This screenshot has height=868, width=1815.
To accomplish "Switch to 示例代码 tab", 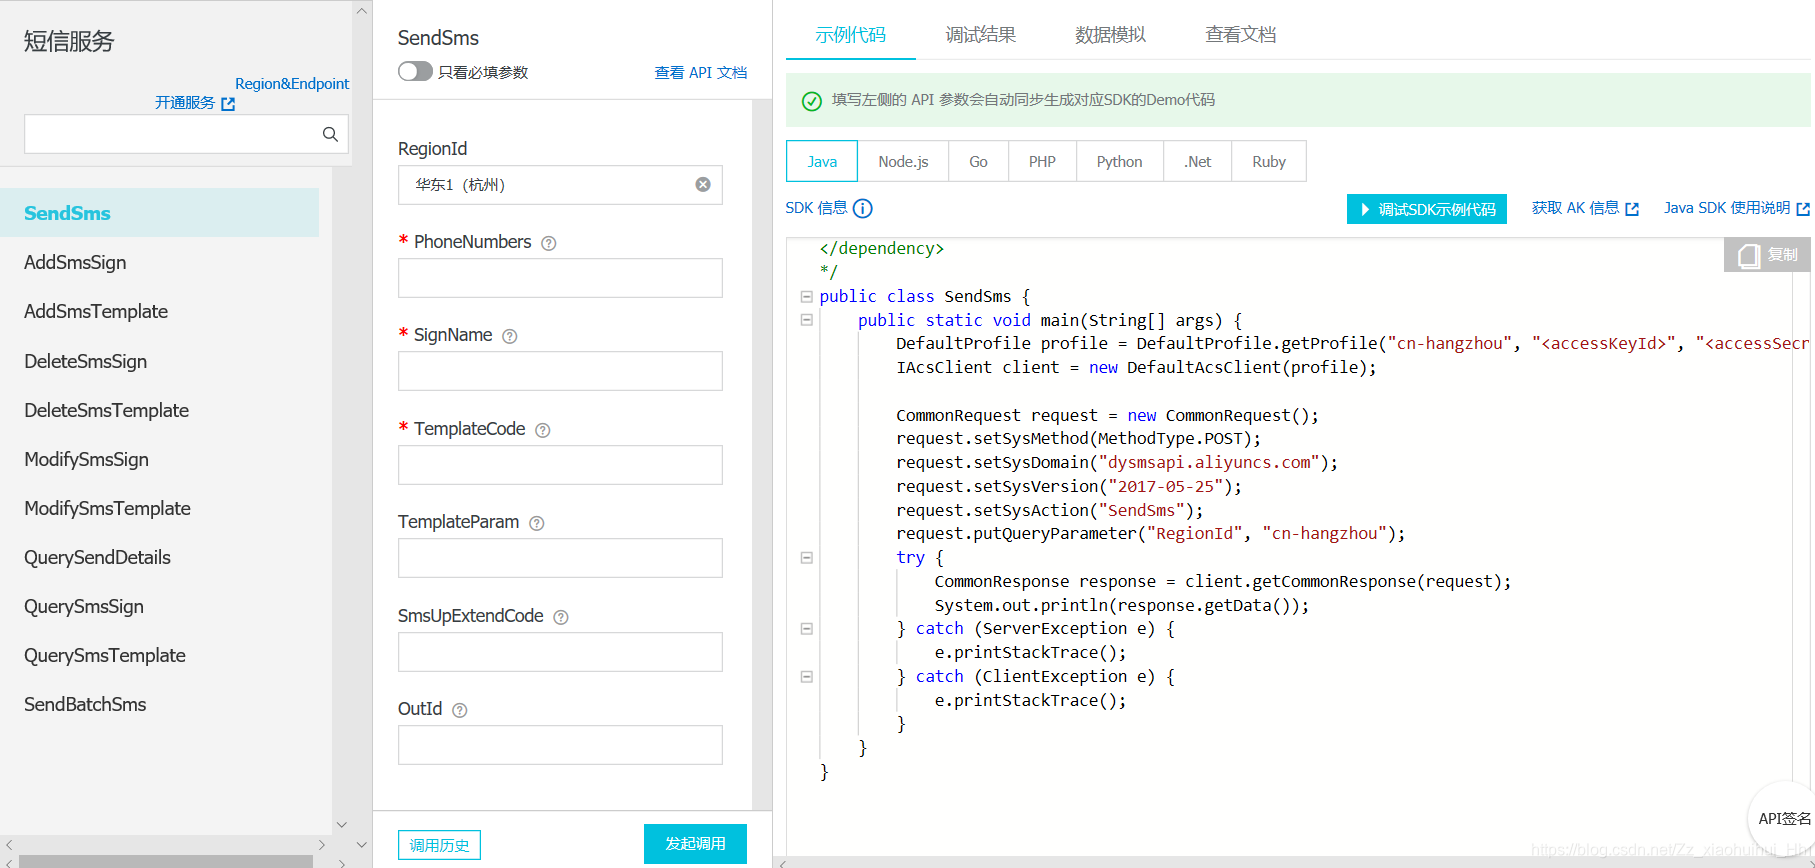I will pos(851,35).
